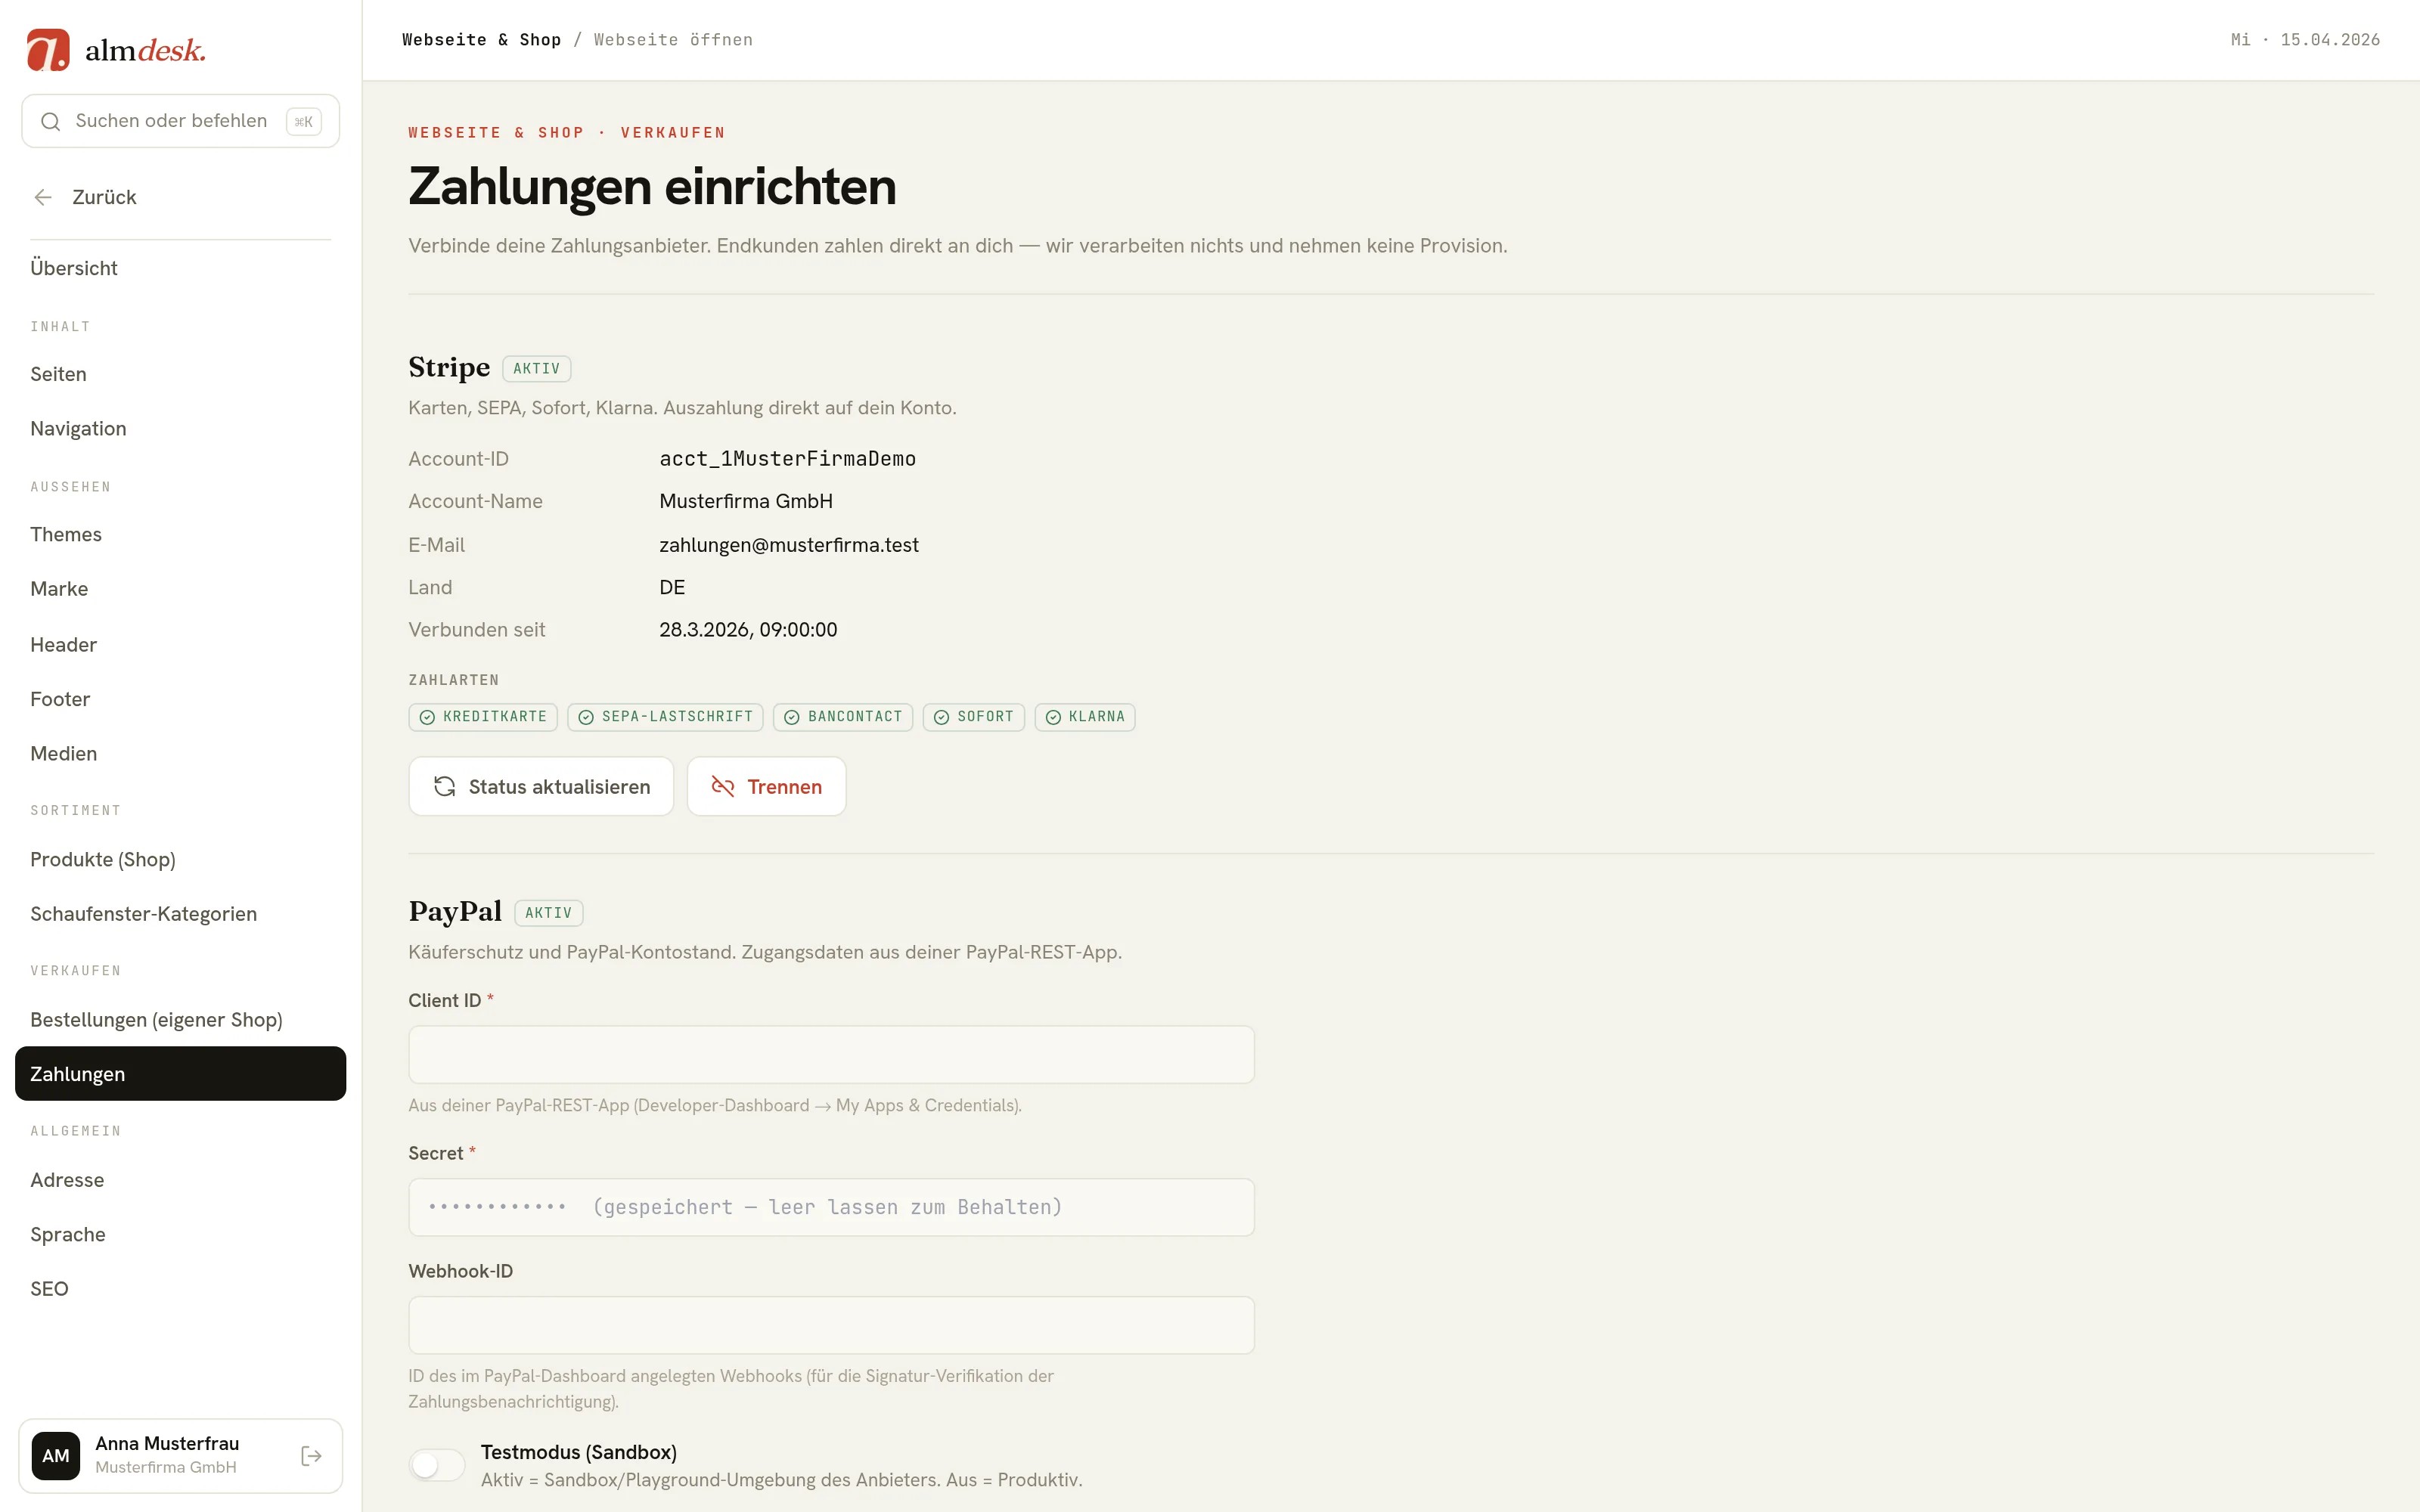Click the AM avatar badge

click(56, 1455)
